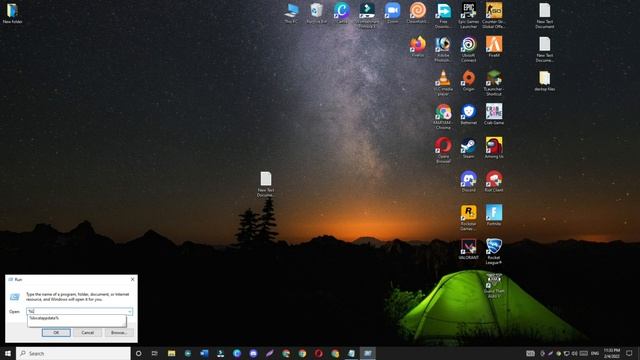The width and height of the screenshot is (640, 360).
Task: Select the Adobe Photoshop desktop shortcut
Action: click(443, 49)
